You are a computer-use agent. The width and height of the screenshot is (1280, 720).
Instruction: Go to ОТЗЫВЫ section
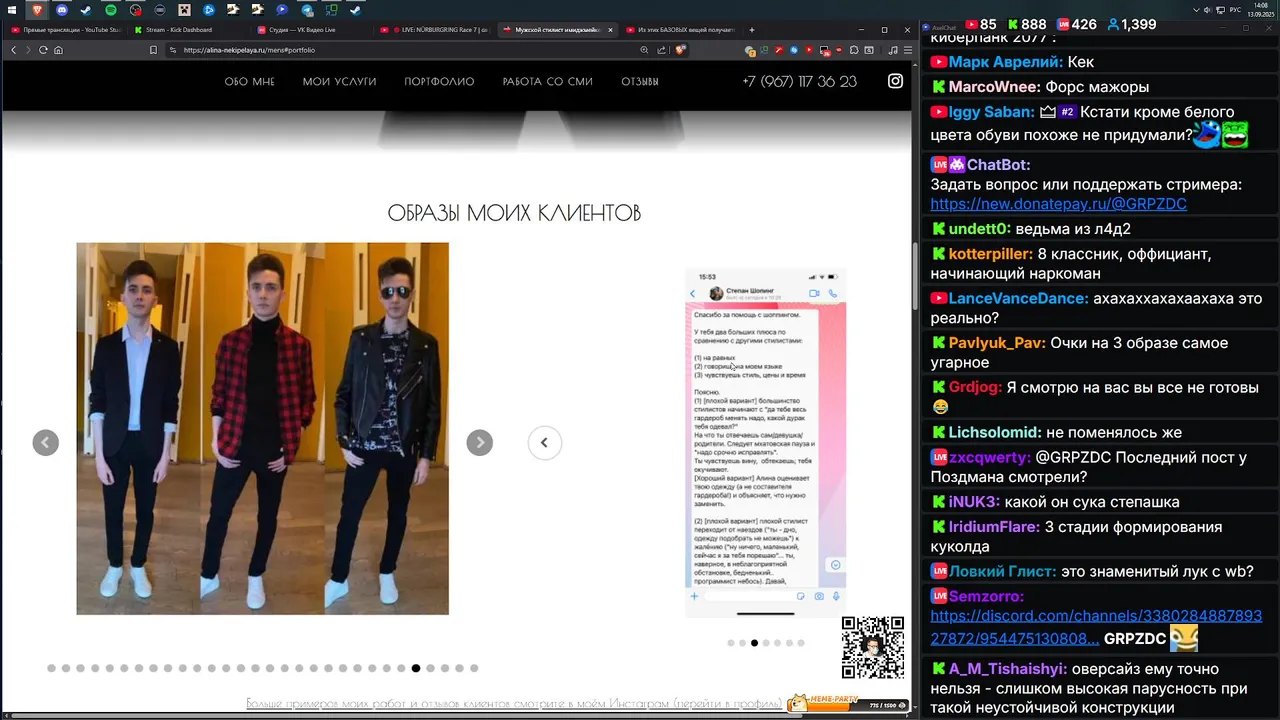(x=640, y=82)
